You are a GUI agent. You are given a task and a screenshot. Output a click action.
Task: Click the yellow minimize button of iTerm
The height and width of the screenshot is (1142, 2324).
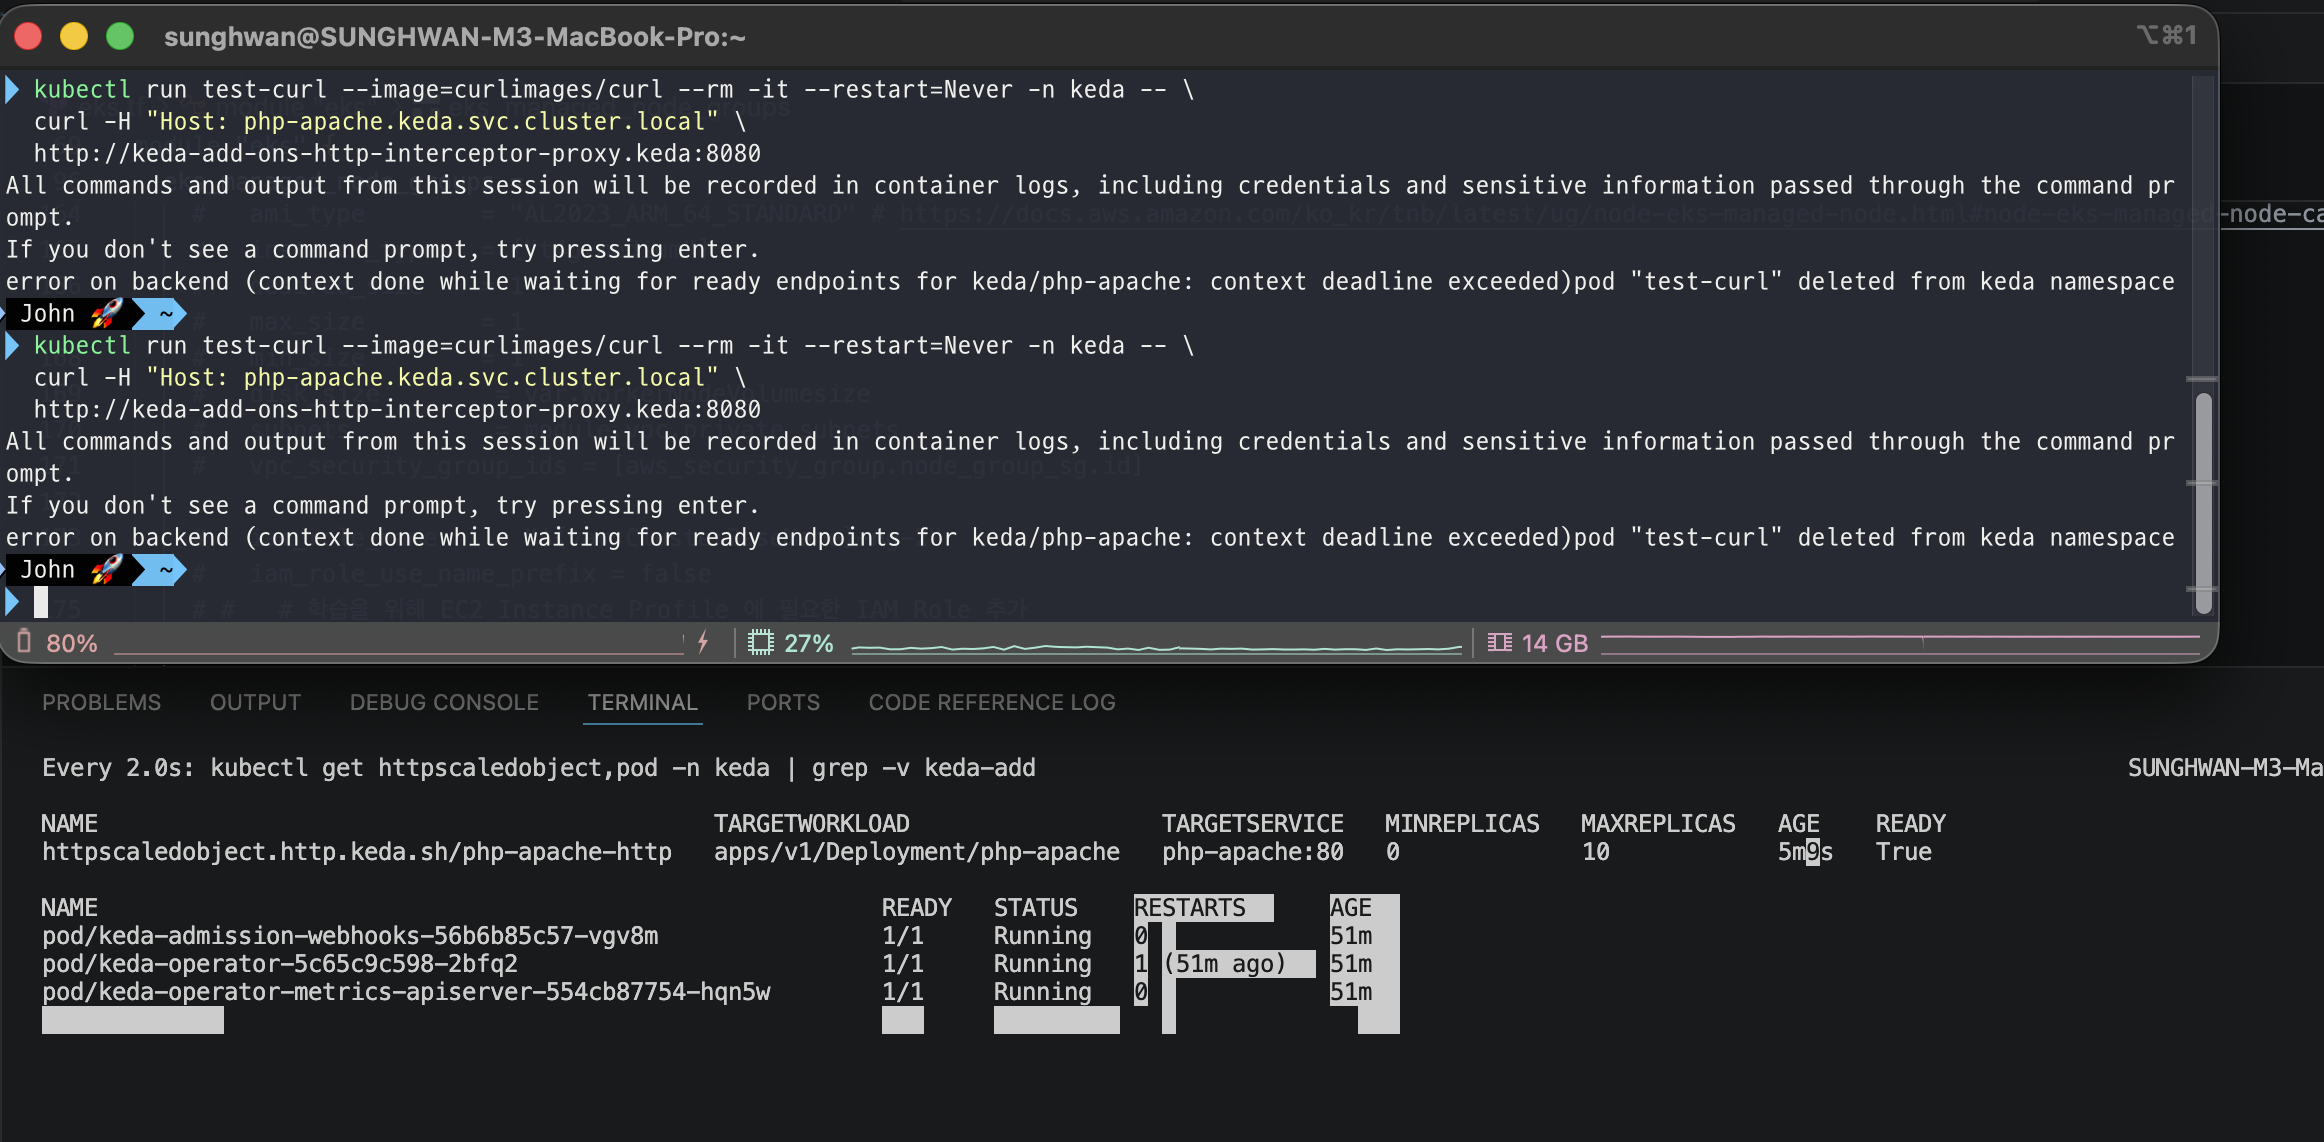click(x=74, y=37)
